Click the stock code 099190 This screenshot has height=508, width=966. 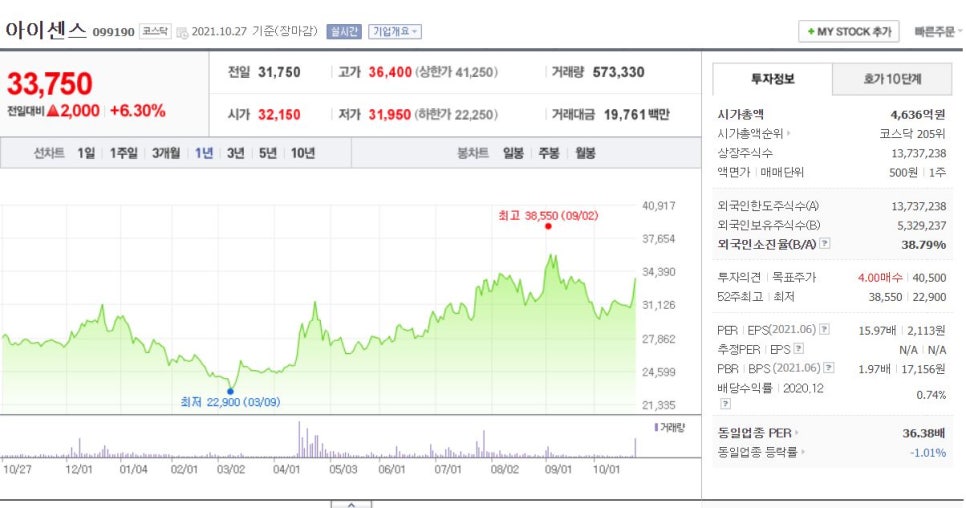(113, 32)
